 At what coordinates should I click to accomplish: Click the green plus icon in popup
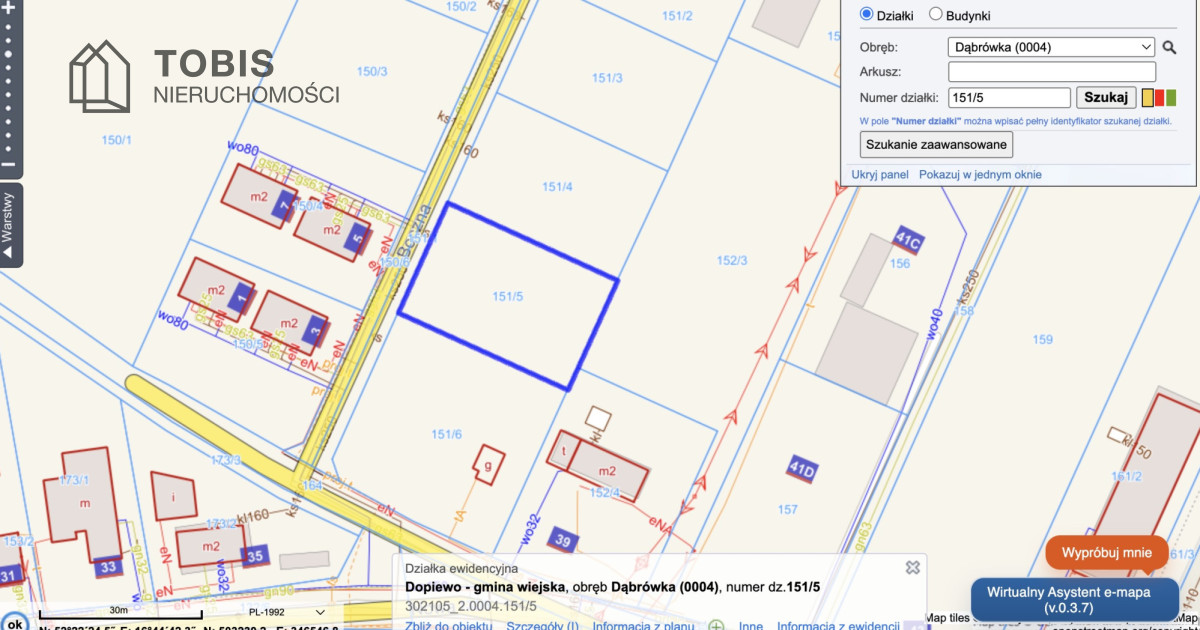(x=716, y=626)
